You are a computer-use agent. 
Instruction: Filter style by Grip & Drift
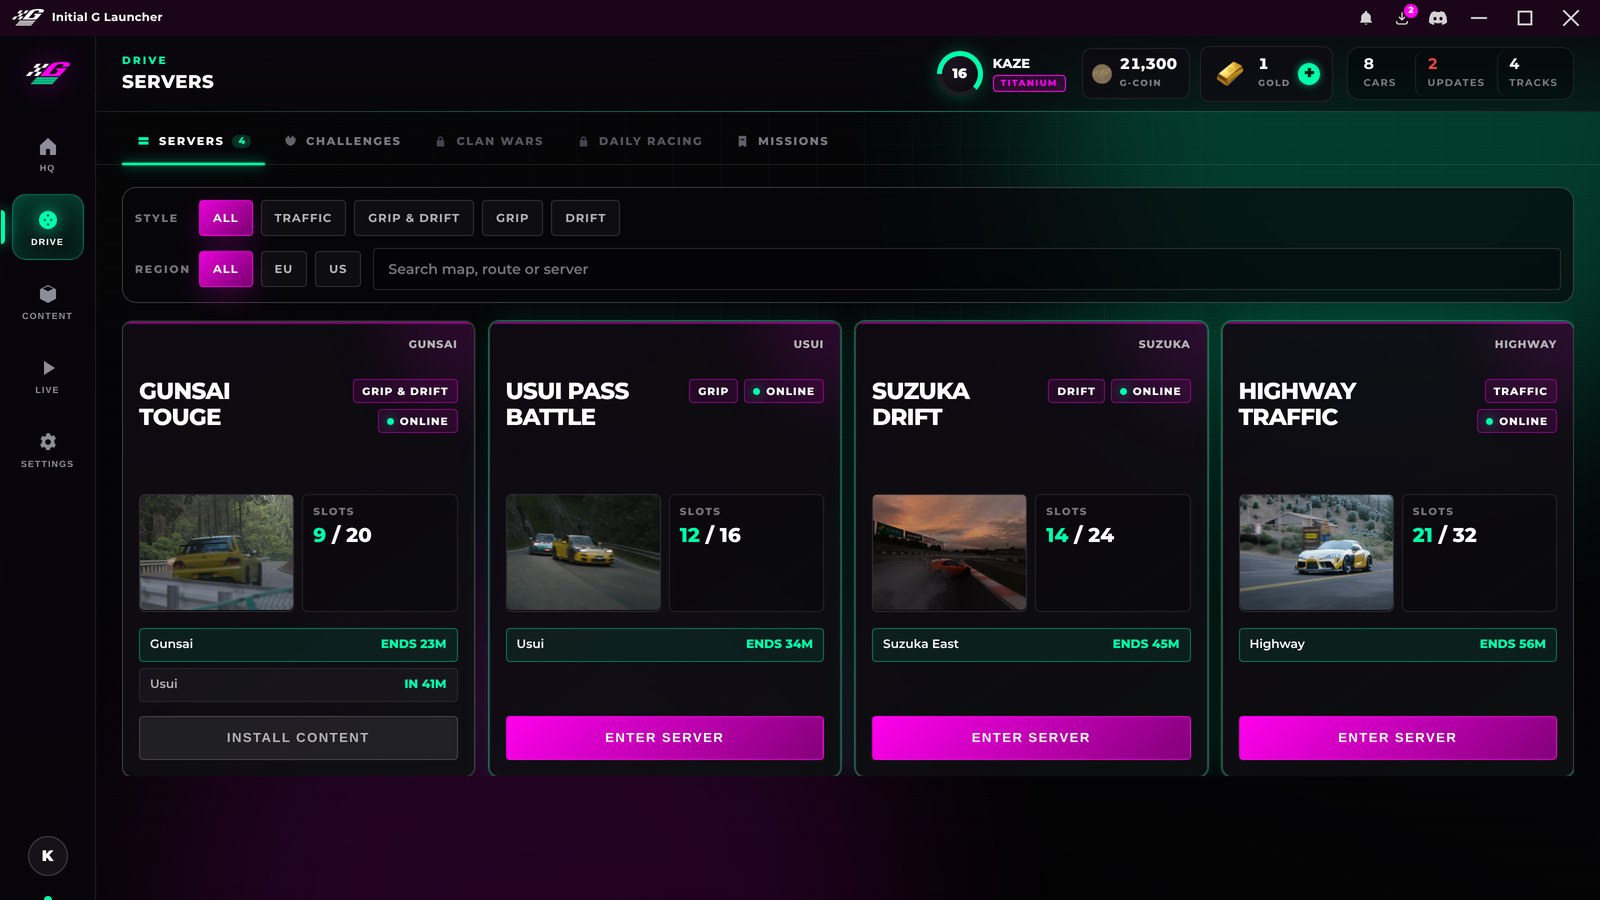(x=414, y=218)
